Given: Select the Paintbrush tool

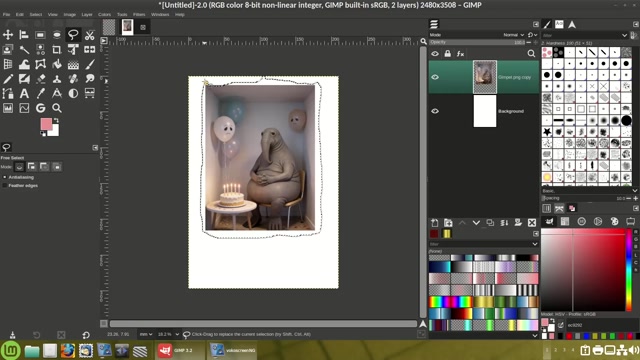Looking at the screenshot, I should click(x=89, y=64).
